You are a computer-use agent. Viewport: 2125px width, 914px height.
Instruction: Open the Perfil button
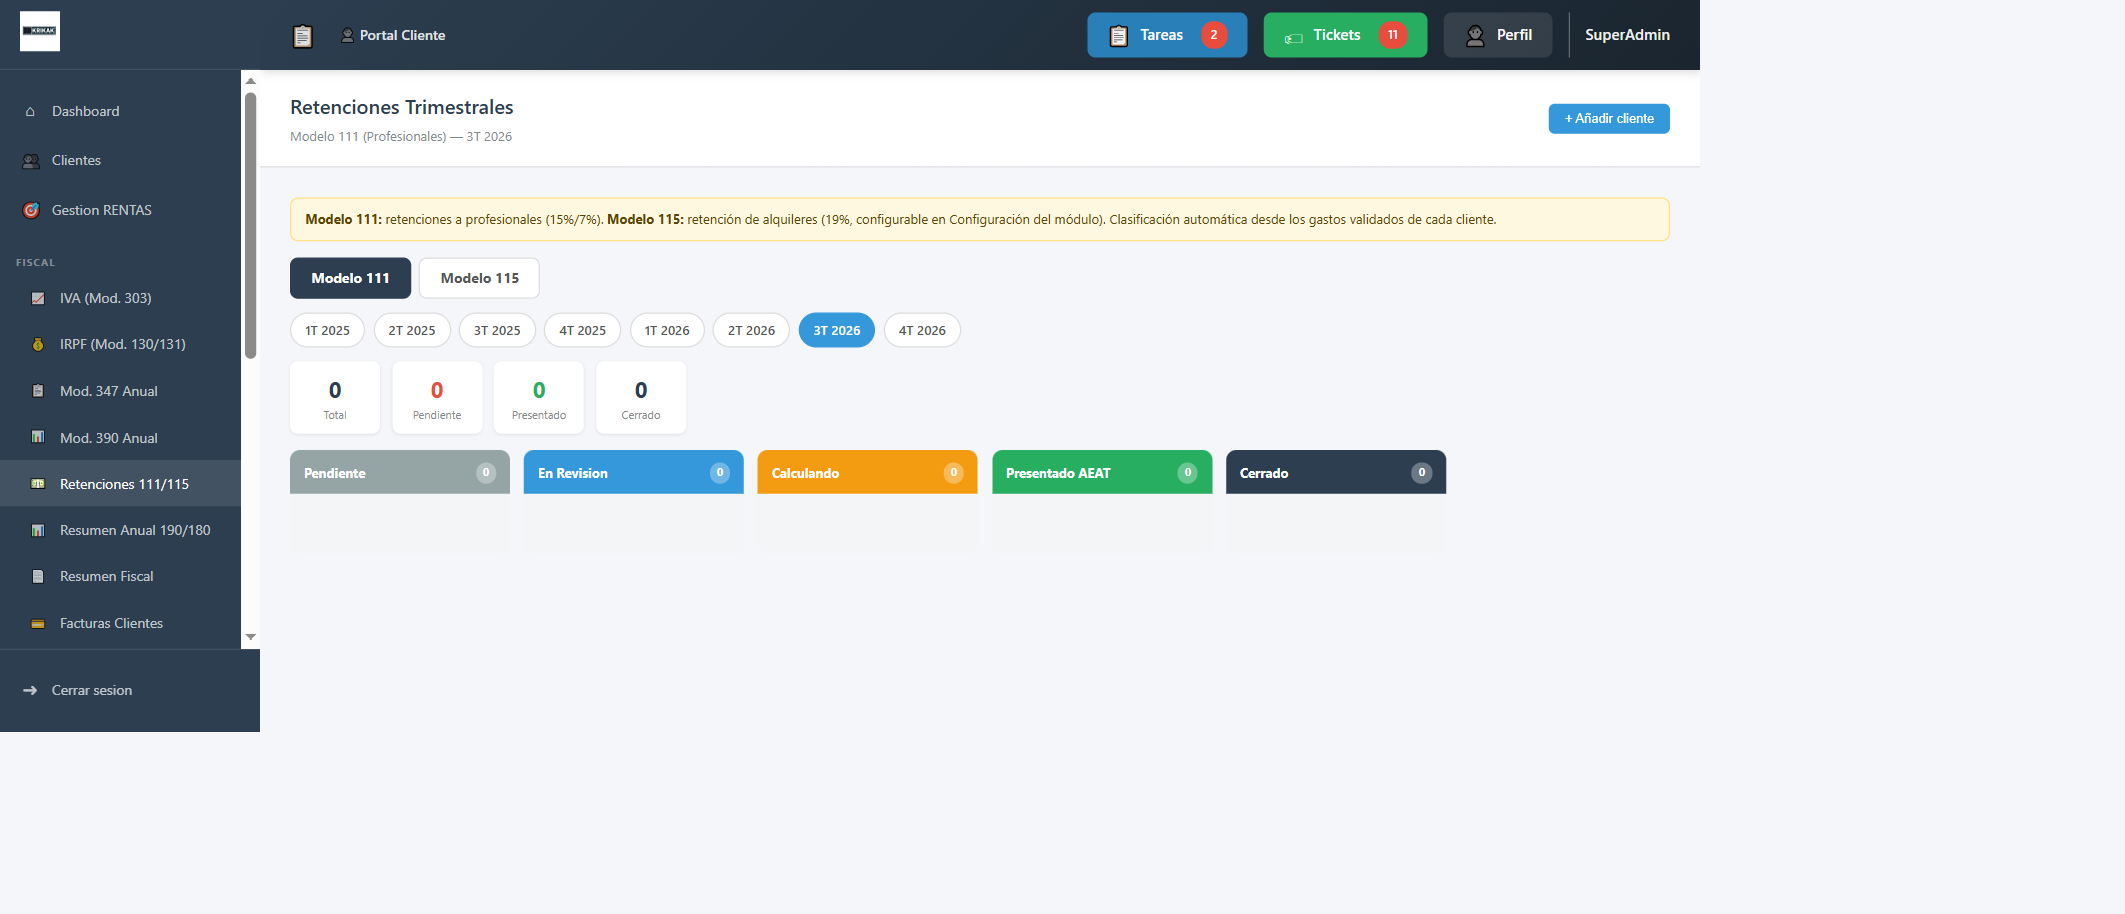pos(1498,35)
